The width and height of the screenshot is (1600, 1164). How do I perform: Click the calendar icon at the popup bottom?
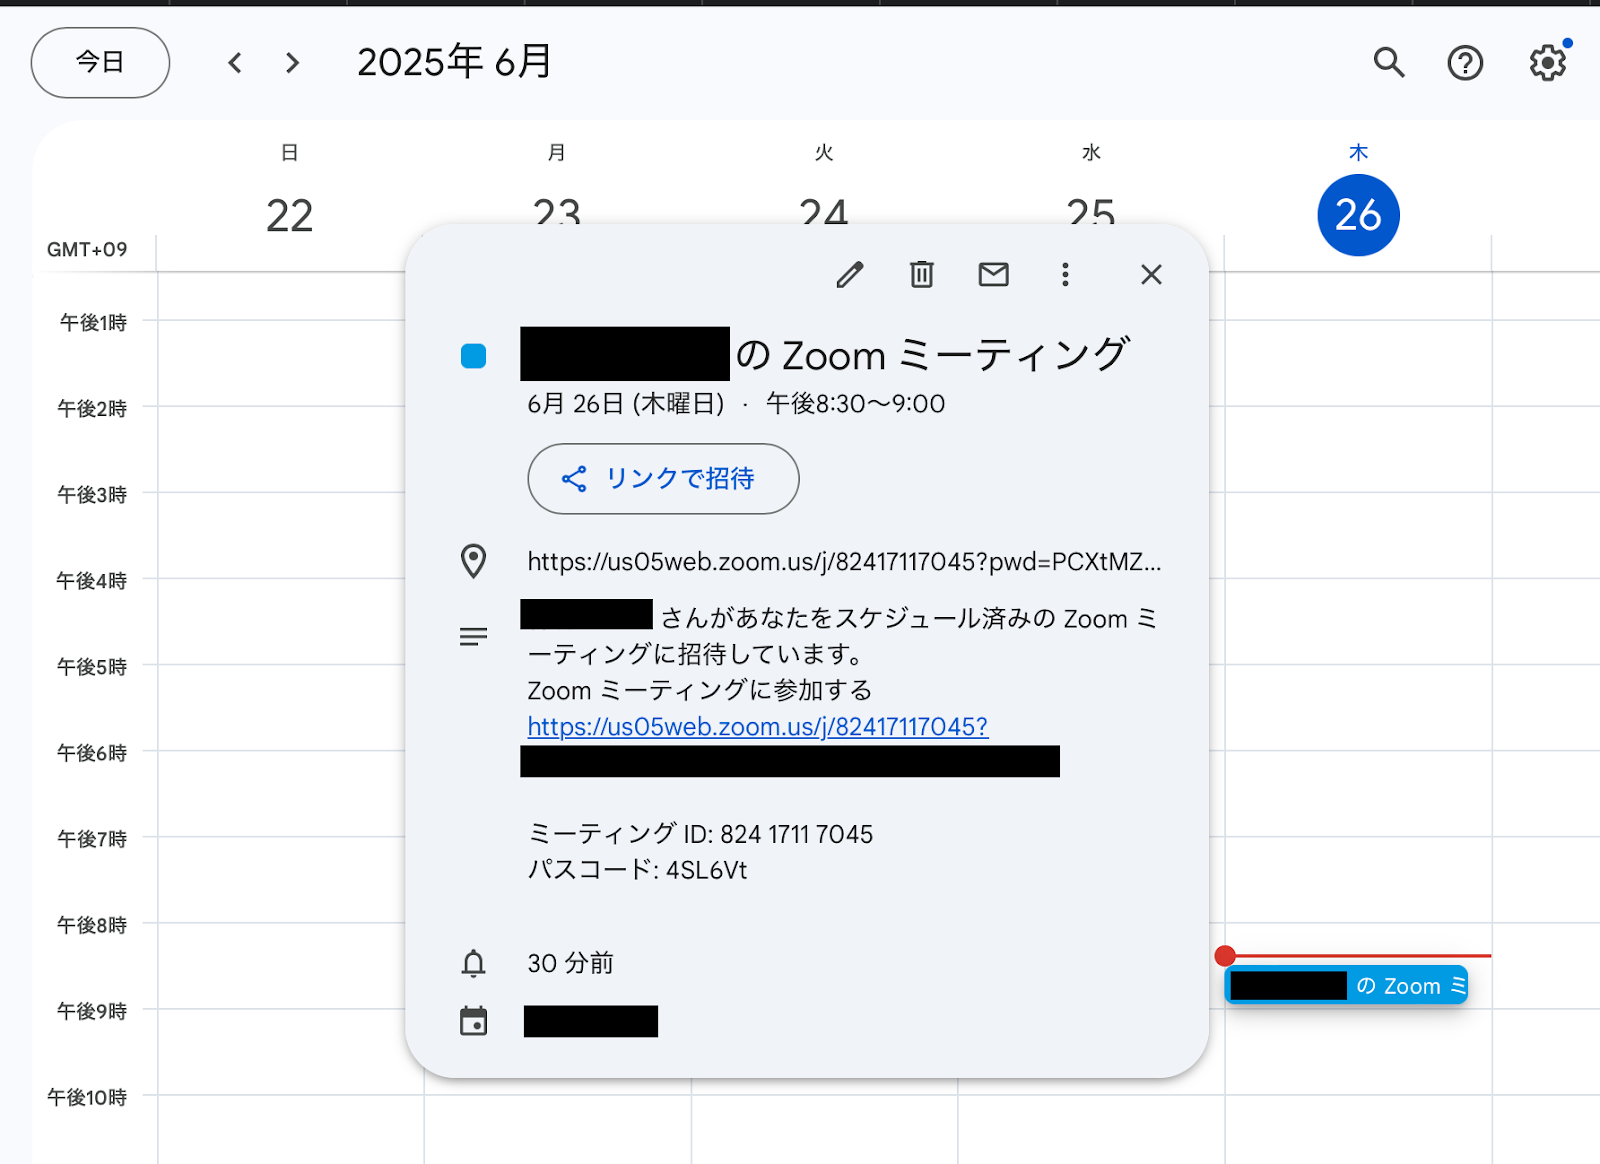(x=474, y=1020)
